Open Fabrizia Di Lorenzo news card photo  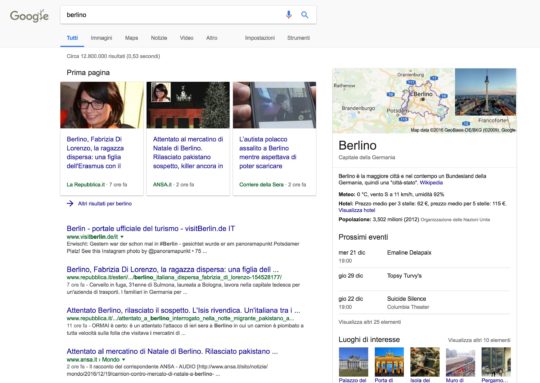click(102, 105)
